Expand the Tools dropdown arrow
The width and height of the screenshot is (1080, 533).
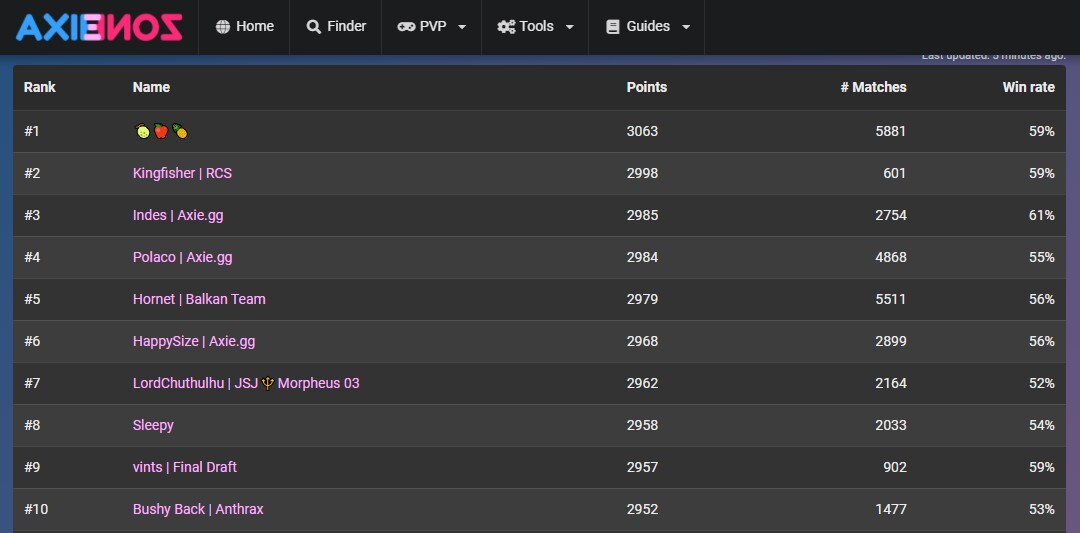pos(570,28)
